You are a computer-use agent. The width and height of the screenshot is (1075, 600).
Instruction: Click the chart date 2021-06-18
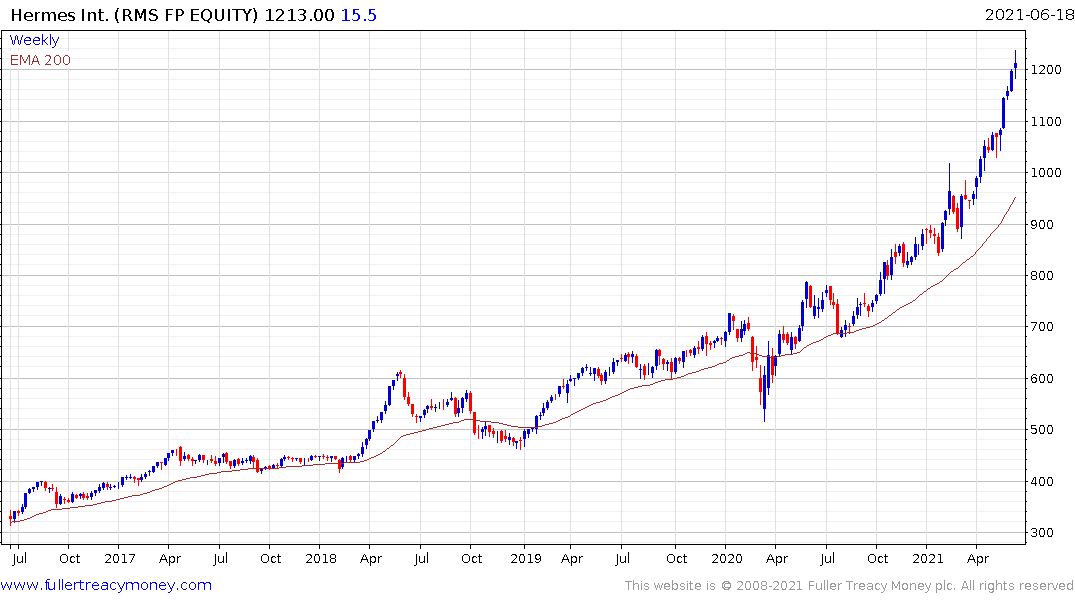click(x=1029, y=15)
